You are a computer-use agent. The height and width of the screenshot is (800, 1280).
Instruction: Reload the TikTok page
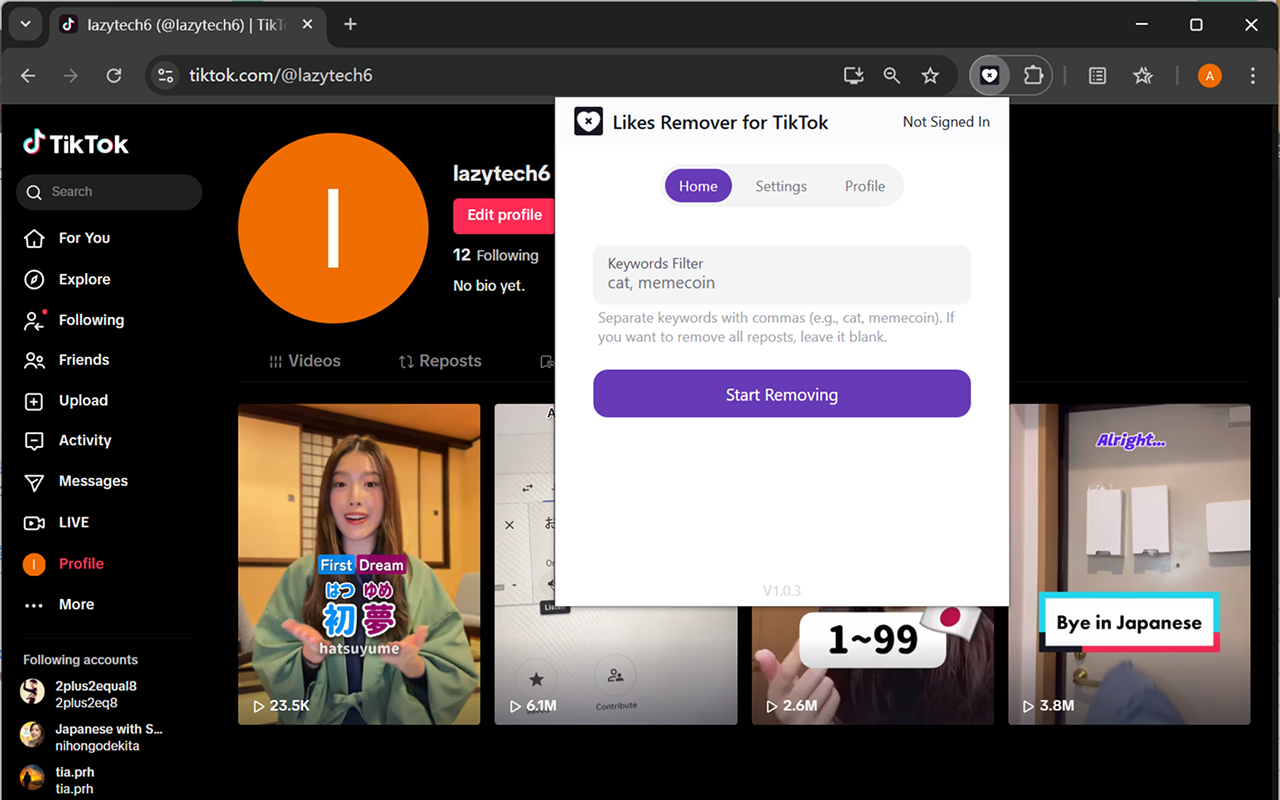(114, 75)
